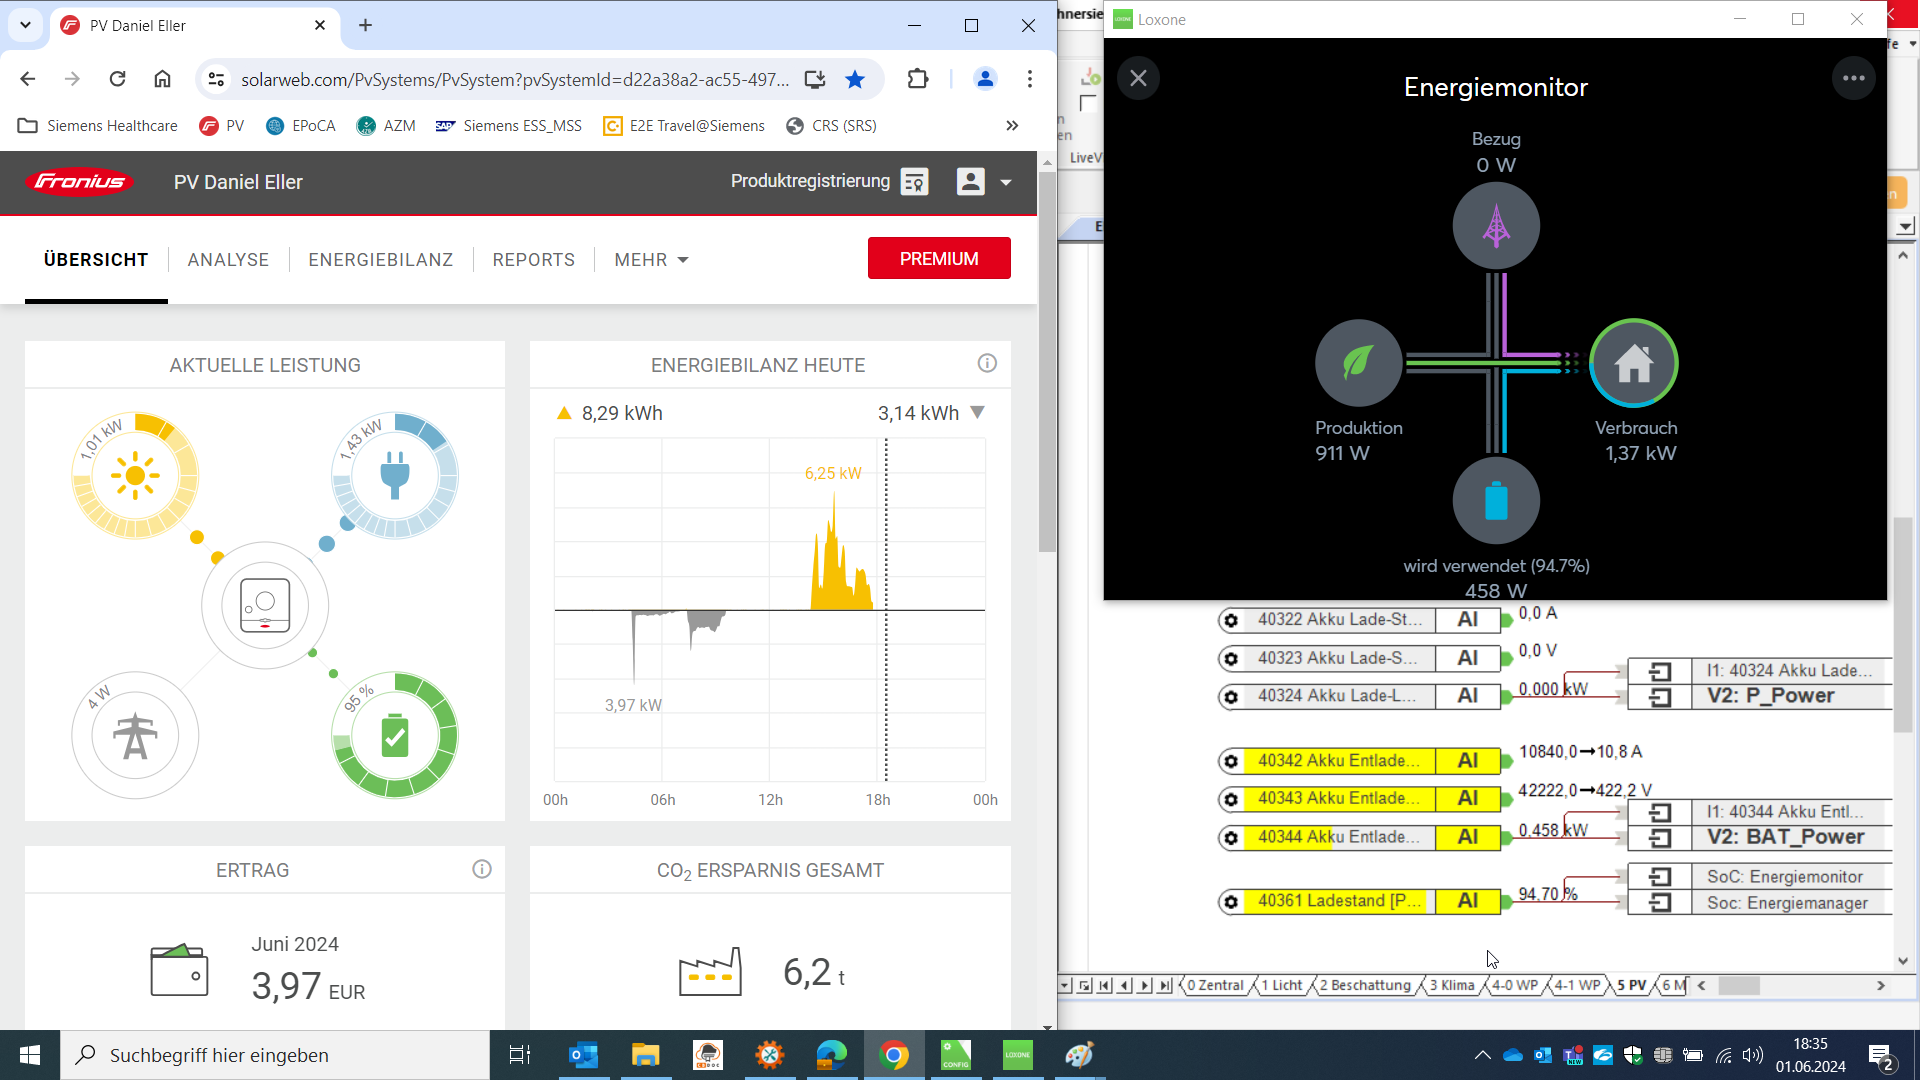Click the grid tower icon in Energiemonitor
This screenshot has height=1080, width=1920.
click(x=1496, y=225)
